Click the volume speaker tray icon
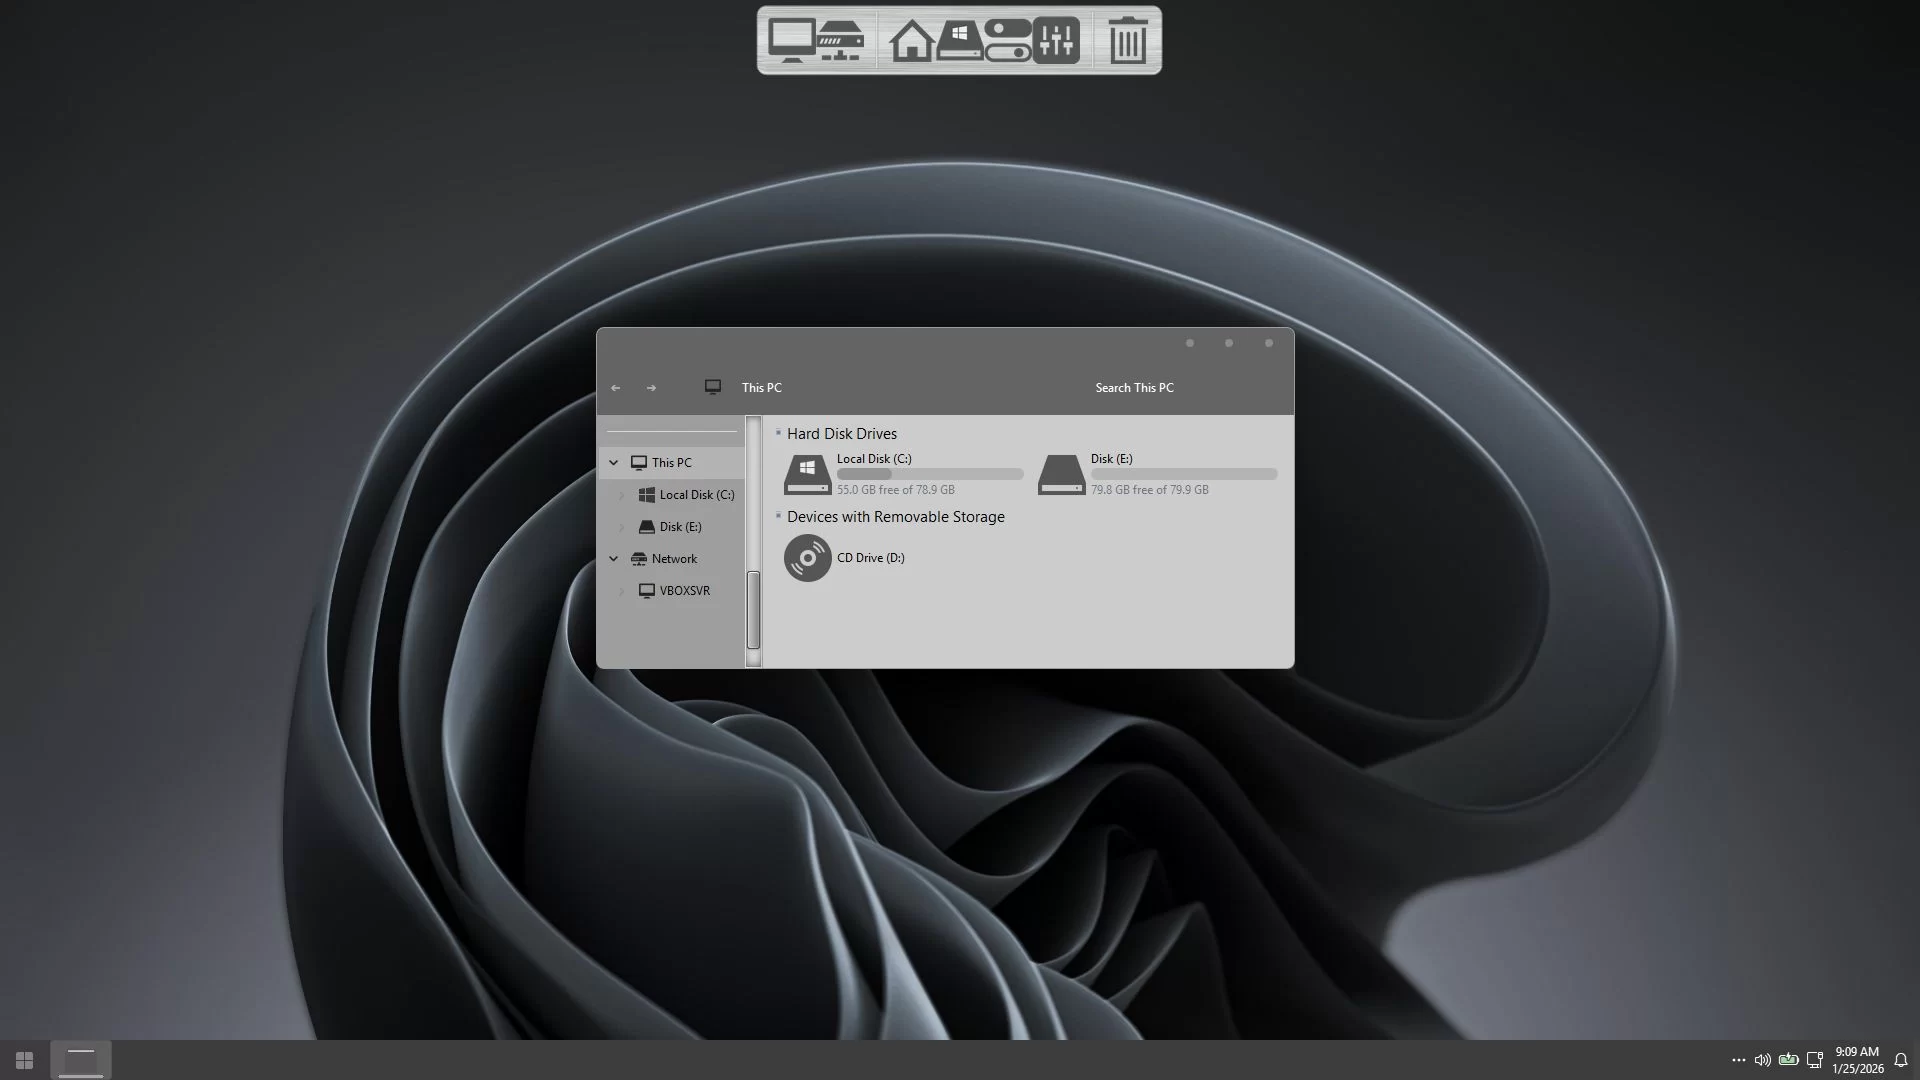The height and width of the screenshot is (1080, 1920). (1762, 1060)
